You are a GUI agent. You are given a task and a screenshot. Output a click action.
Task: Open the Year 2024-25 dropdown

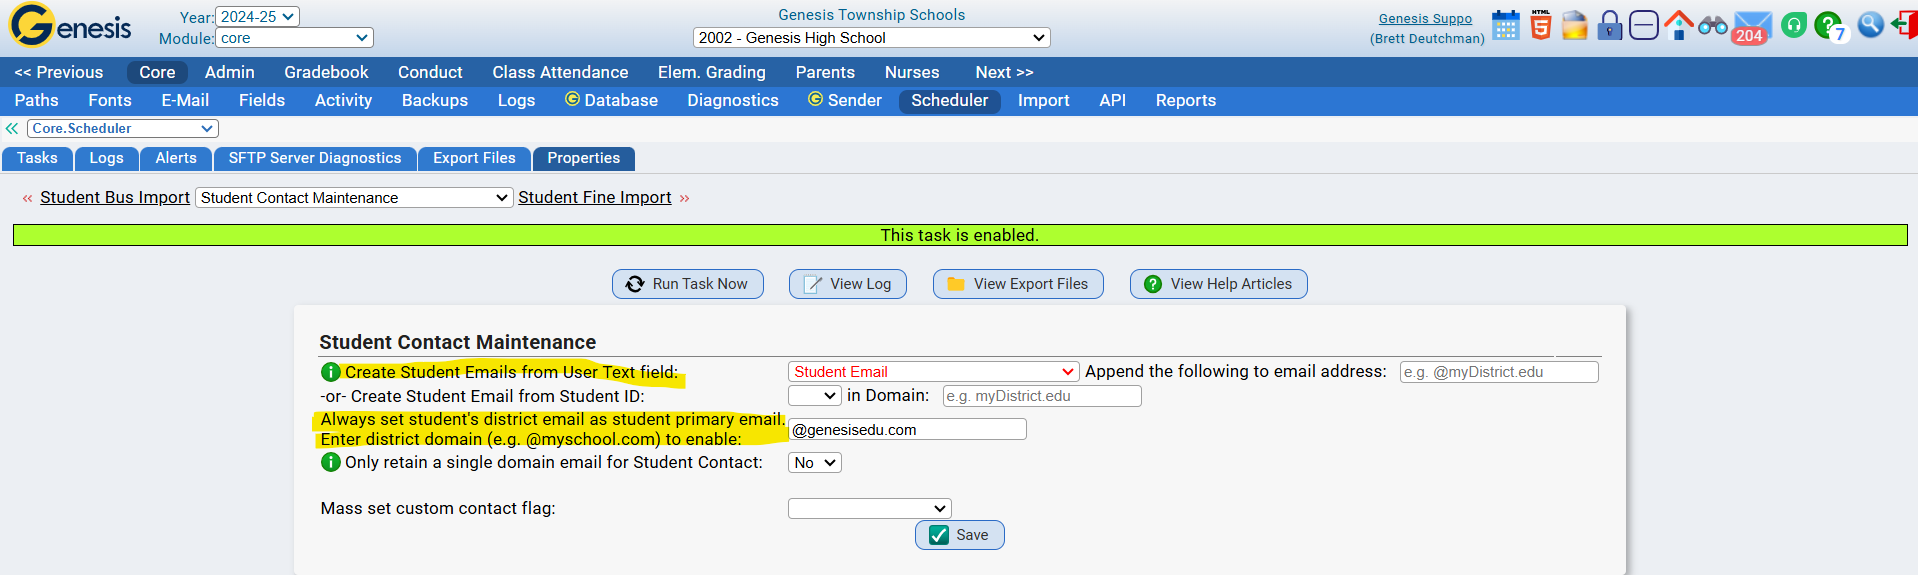(257, 17)
